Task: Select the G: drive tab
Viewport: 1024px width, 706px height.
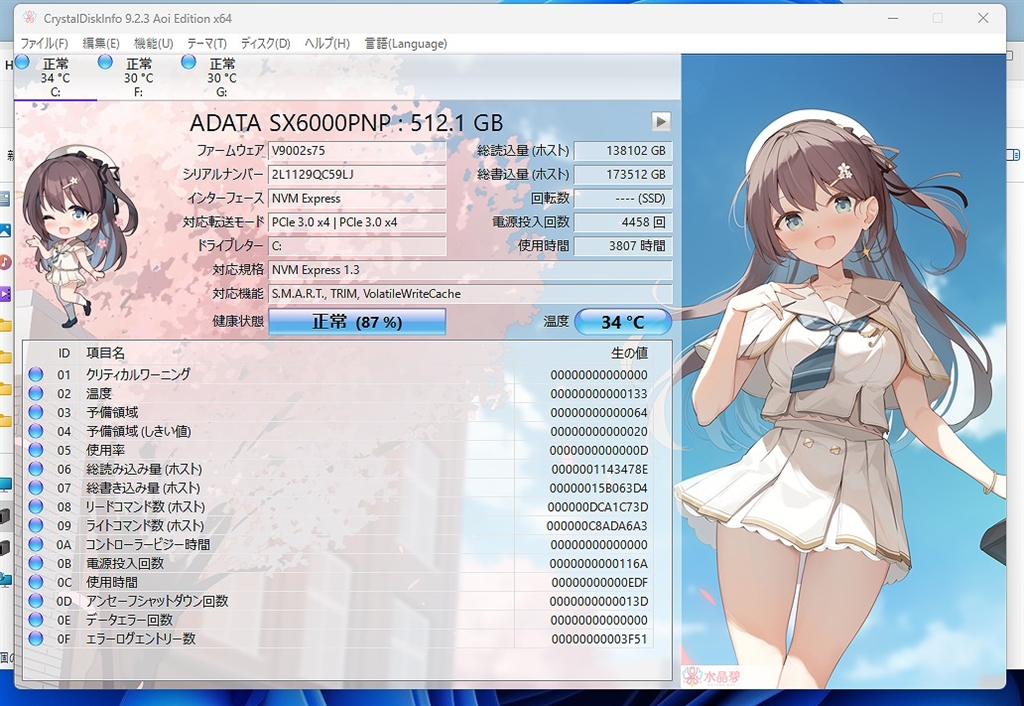Action: (222, 77)
